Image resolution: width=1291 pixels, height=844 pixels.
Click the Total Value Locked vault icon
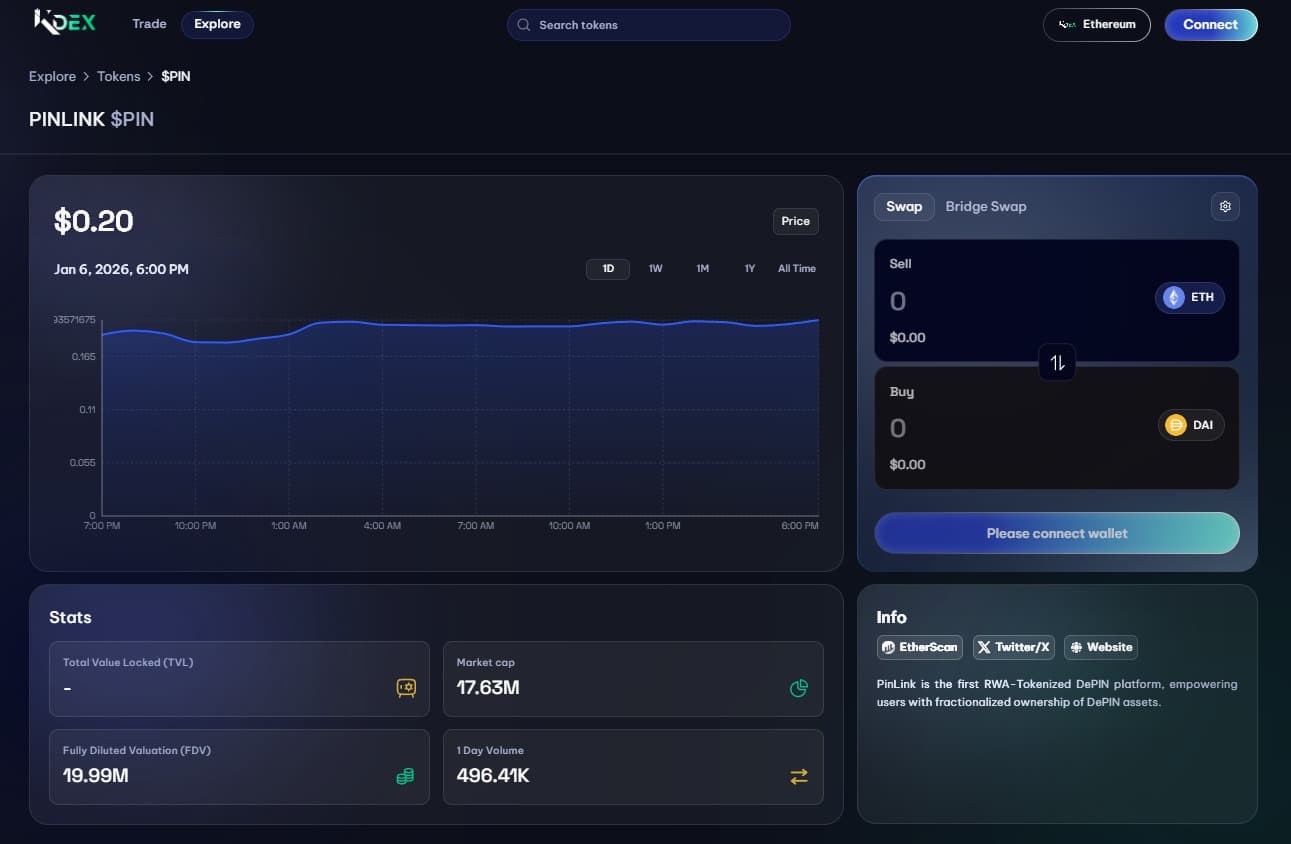pos(406,688)
